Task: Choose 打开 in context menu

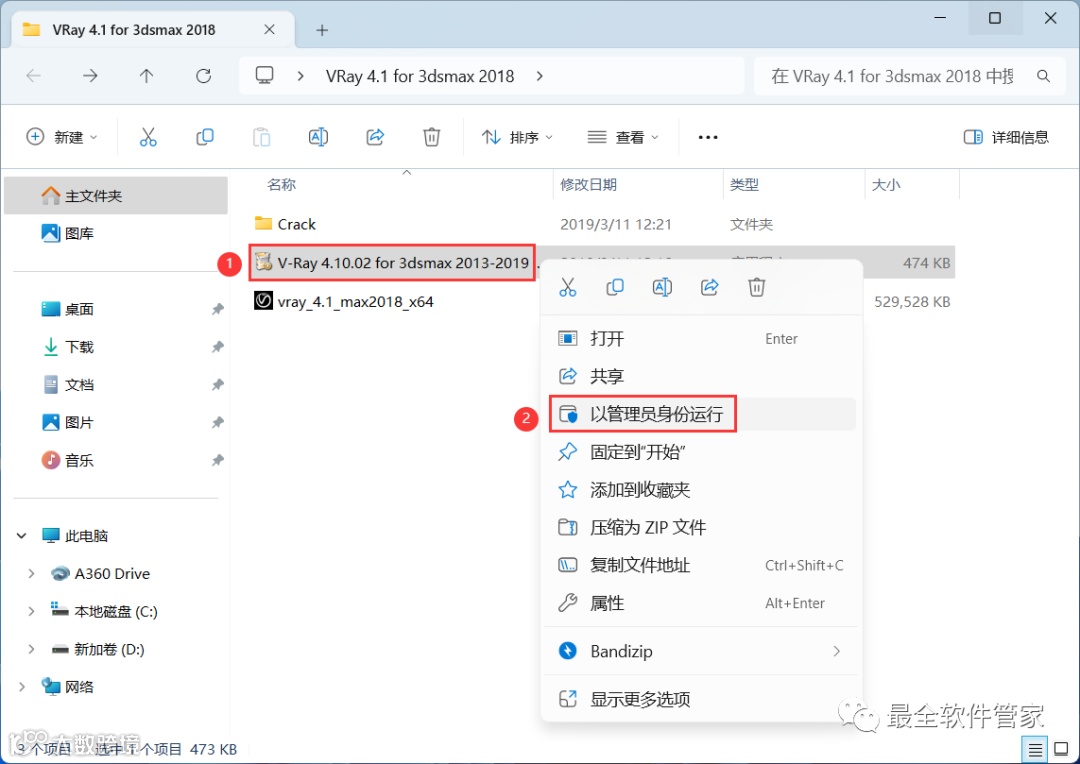Action: click(x=702, y=338)
